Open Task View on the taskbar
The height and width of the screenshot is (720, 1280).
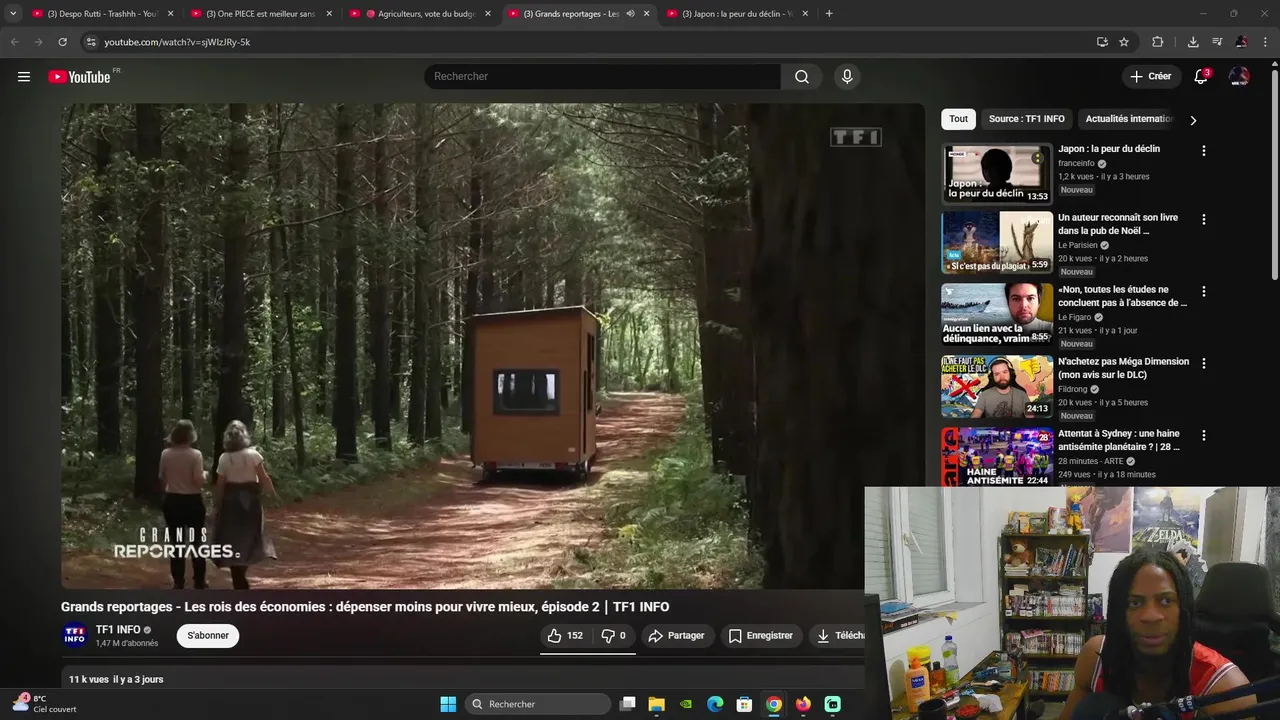pyautogui.click(x=628, y=704)
